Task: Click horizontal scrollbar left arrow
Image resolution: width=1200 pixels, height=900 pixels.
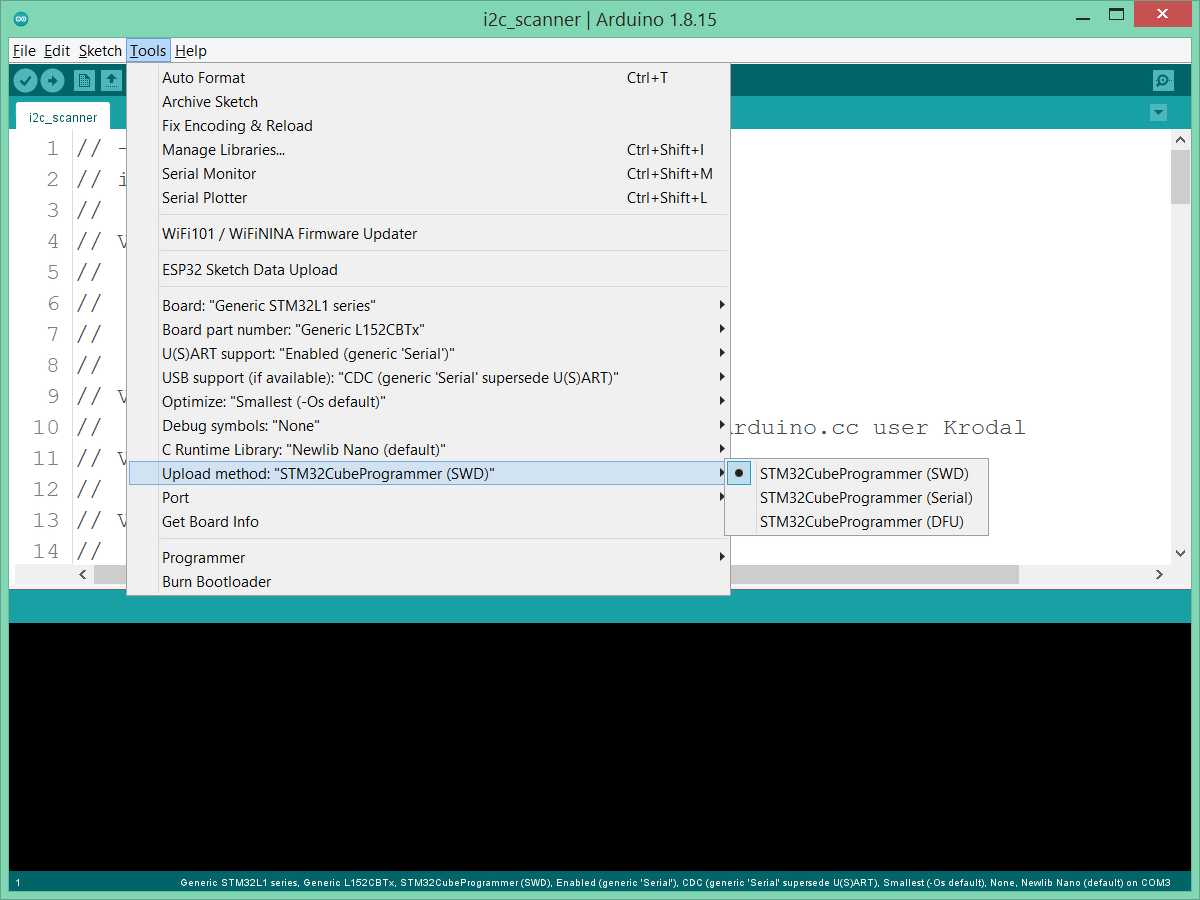Action: (83, 575)
